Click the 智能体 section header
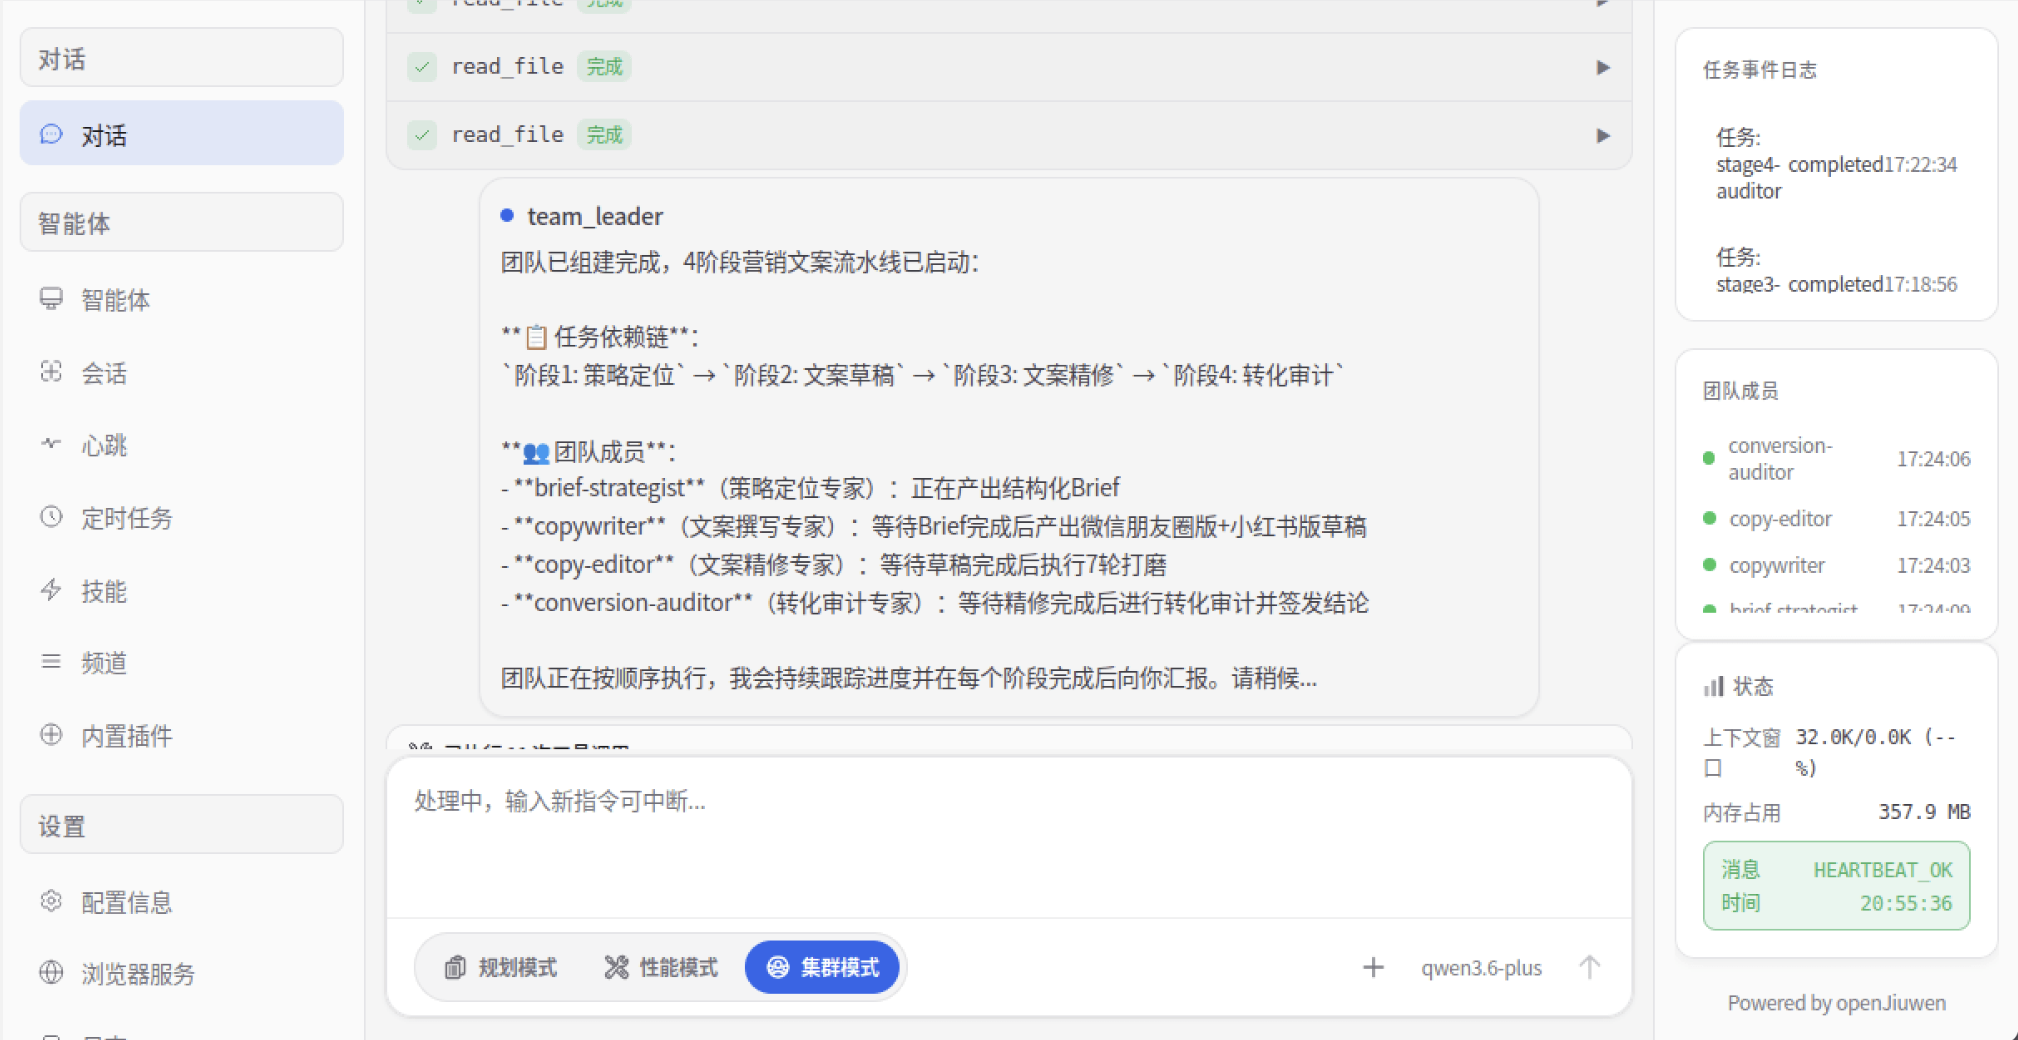This screenshot has width=2018, height=1040. (181, 222)
